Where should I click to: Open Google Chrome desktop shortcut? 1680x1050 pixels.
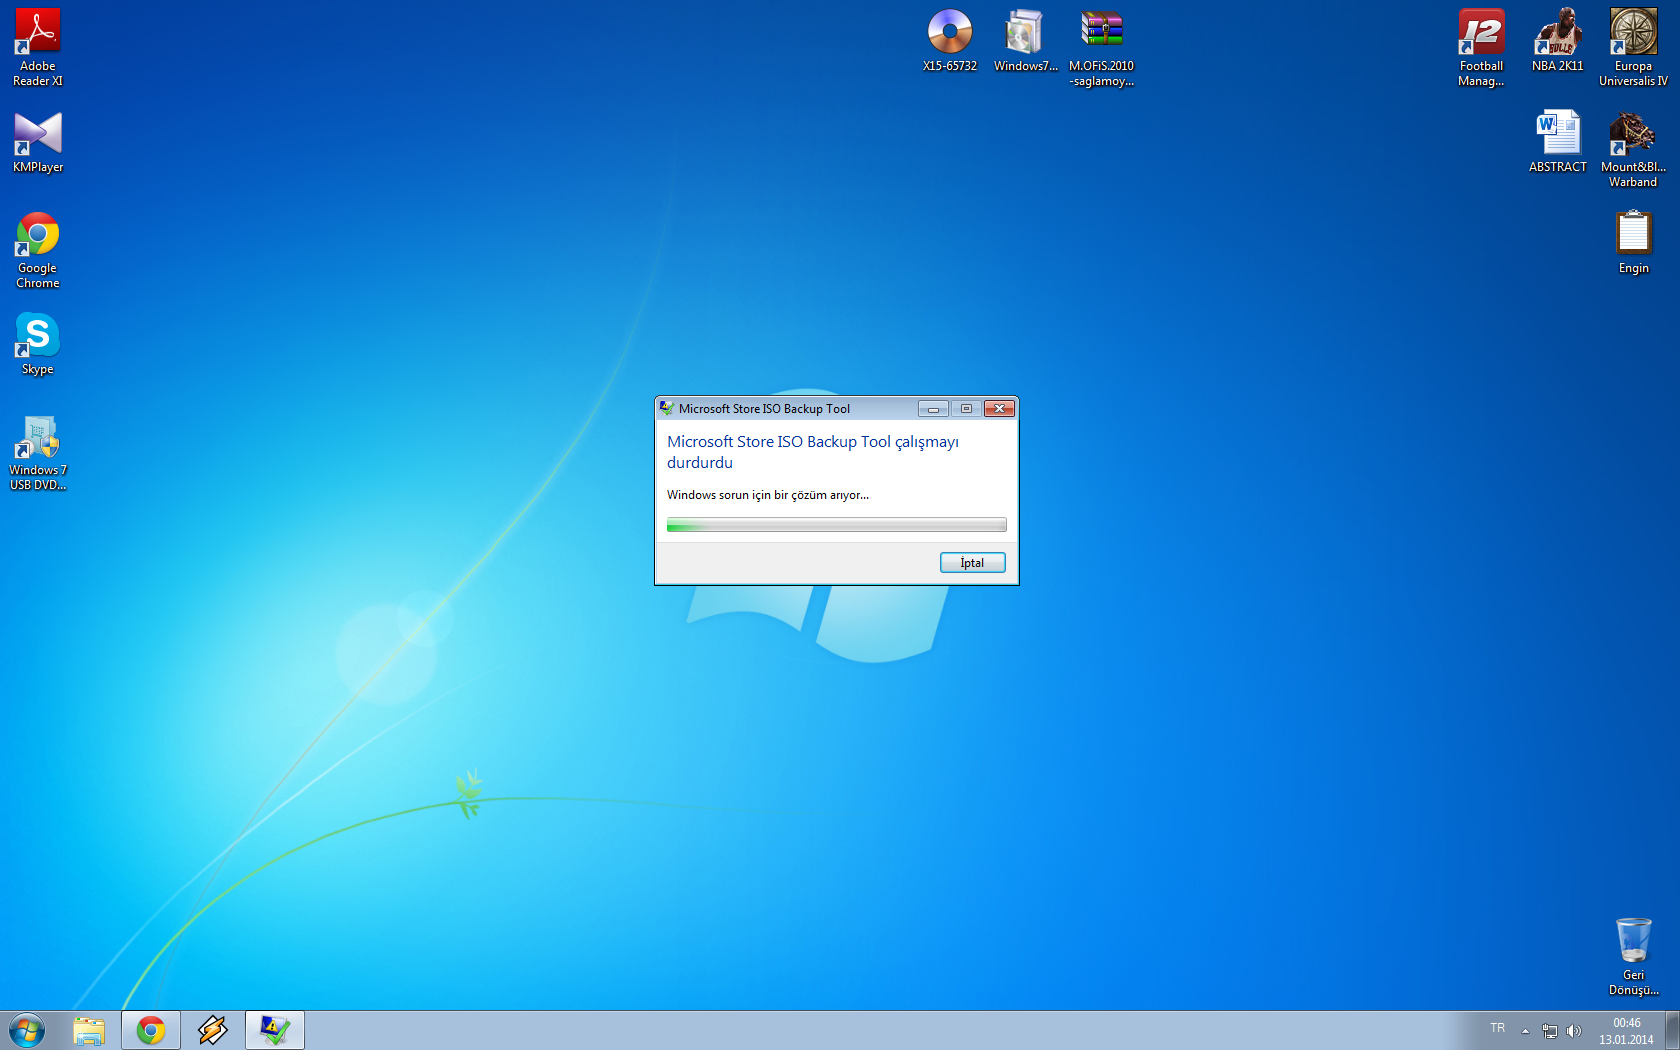38,250
